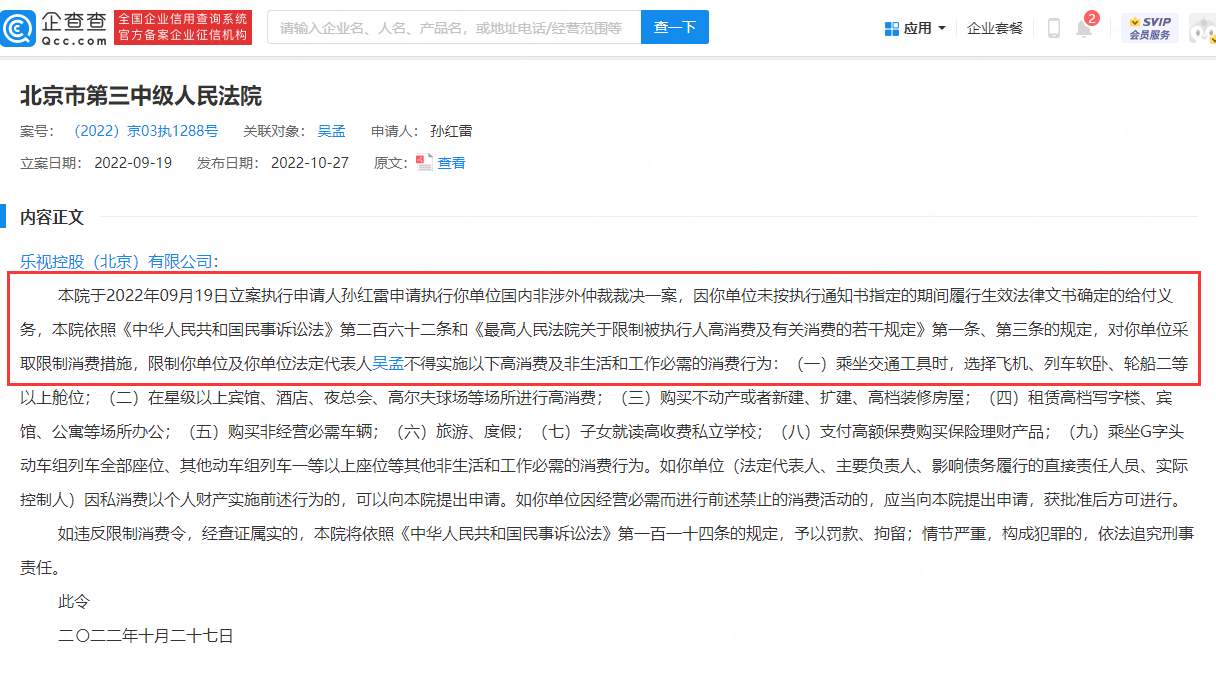
Task: Open the Qcc.com logo homepage
Action: 55,28
